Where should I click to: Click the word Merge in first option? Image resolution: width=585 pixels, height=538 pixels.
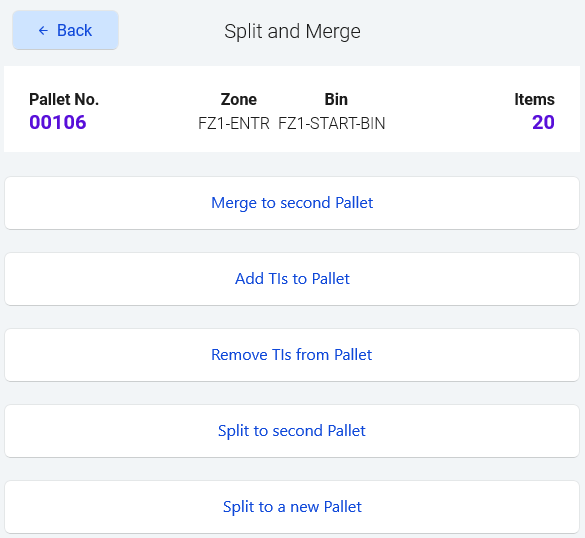(x=234, y=203)
